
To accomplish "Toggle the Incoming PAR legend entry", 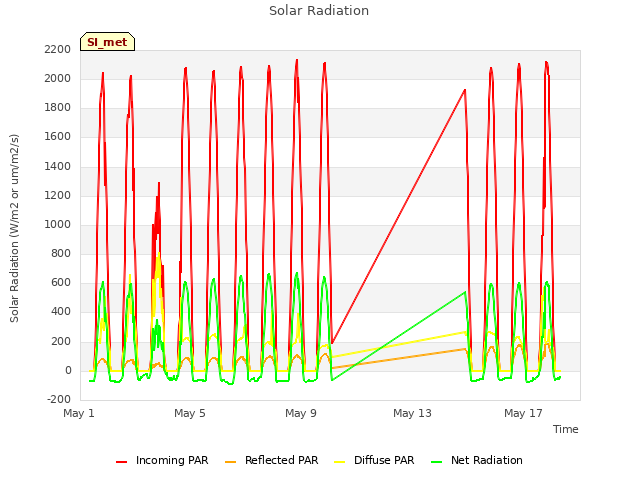I will click(x=162, y=460).
